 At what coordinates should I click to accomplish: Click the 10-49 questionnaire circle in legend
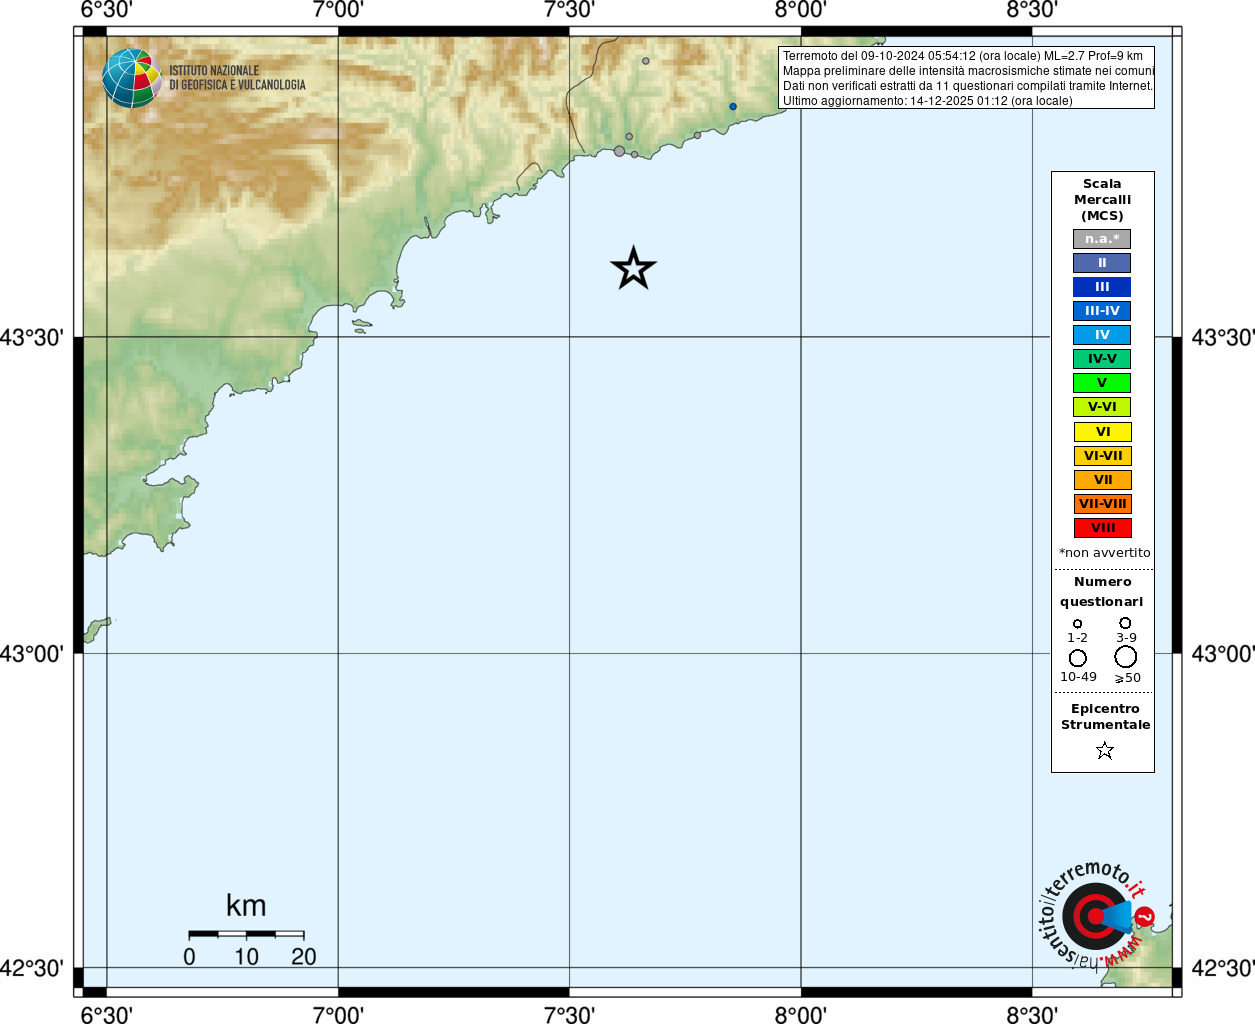[1078, 658]
